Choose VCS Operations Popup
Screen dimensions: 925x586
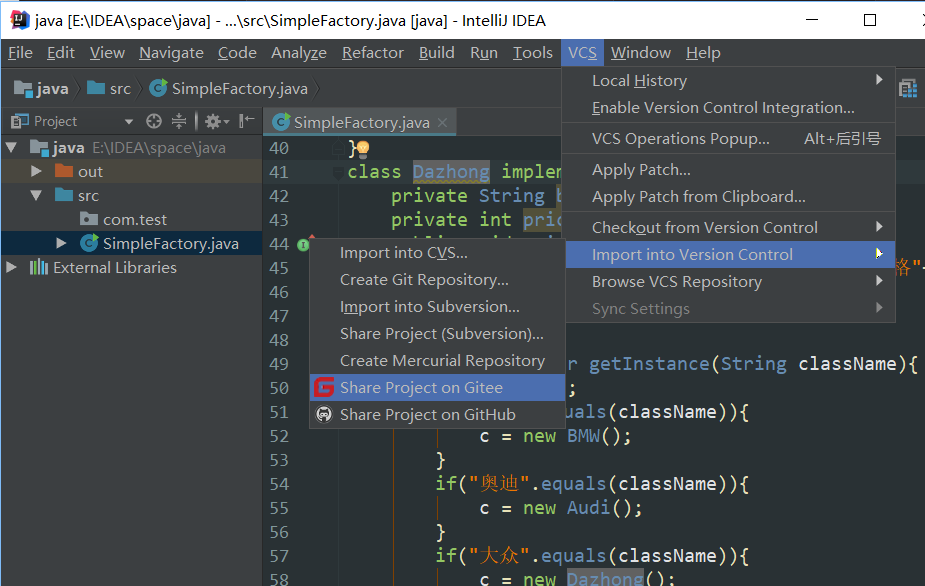(x=729, y=138)
